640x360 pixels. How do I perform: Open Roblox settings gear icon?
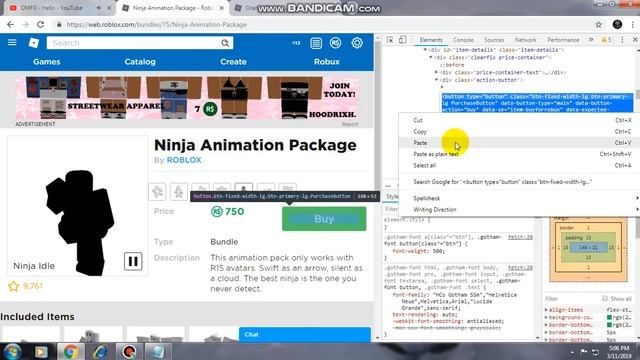(x=357, y=43)
